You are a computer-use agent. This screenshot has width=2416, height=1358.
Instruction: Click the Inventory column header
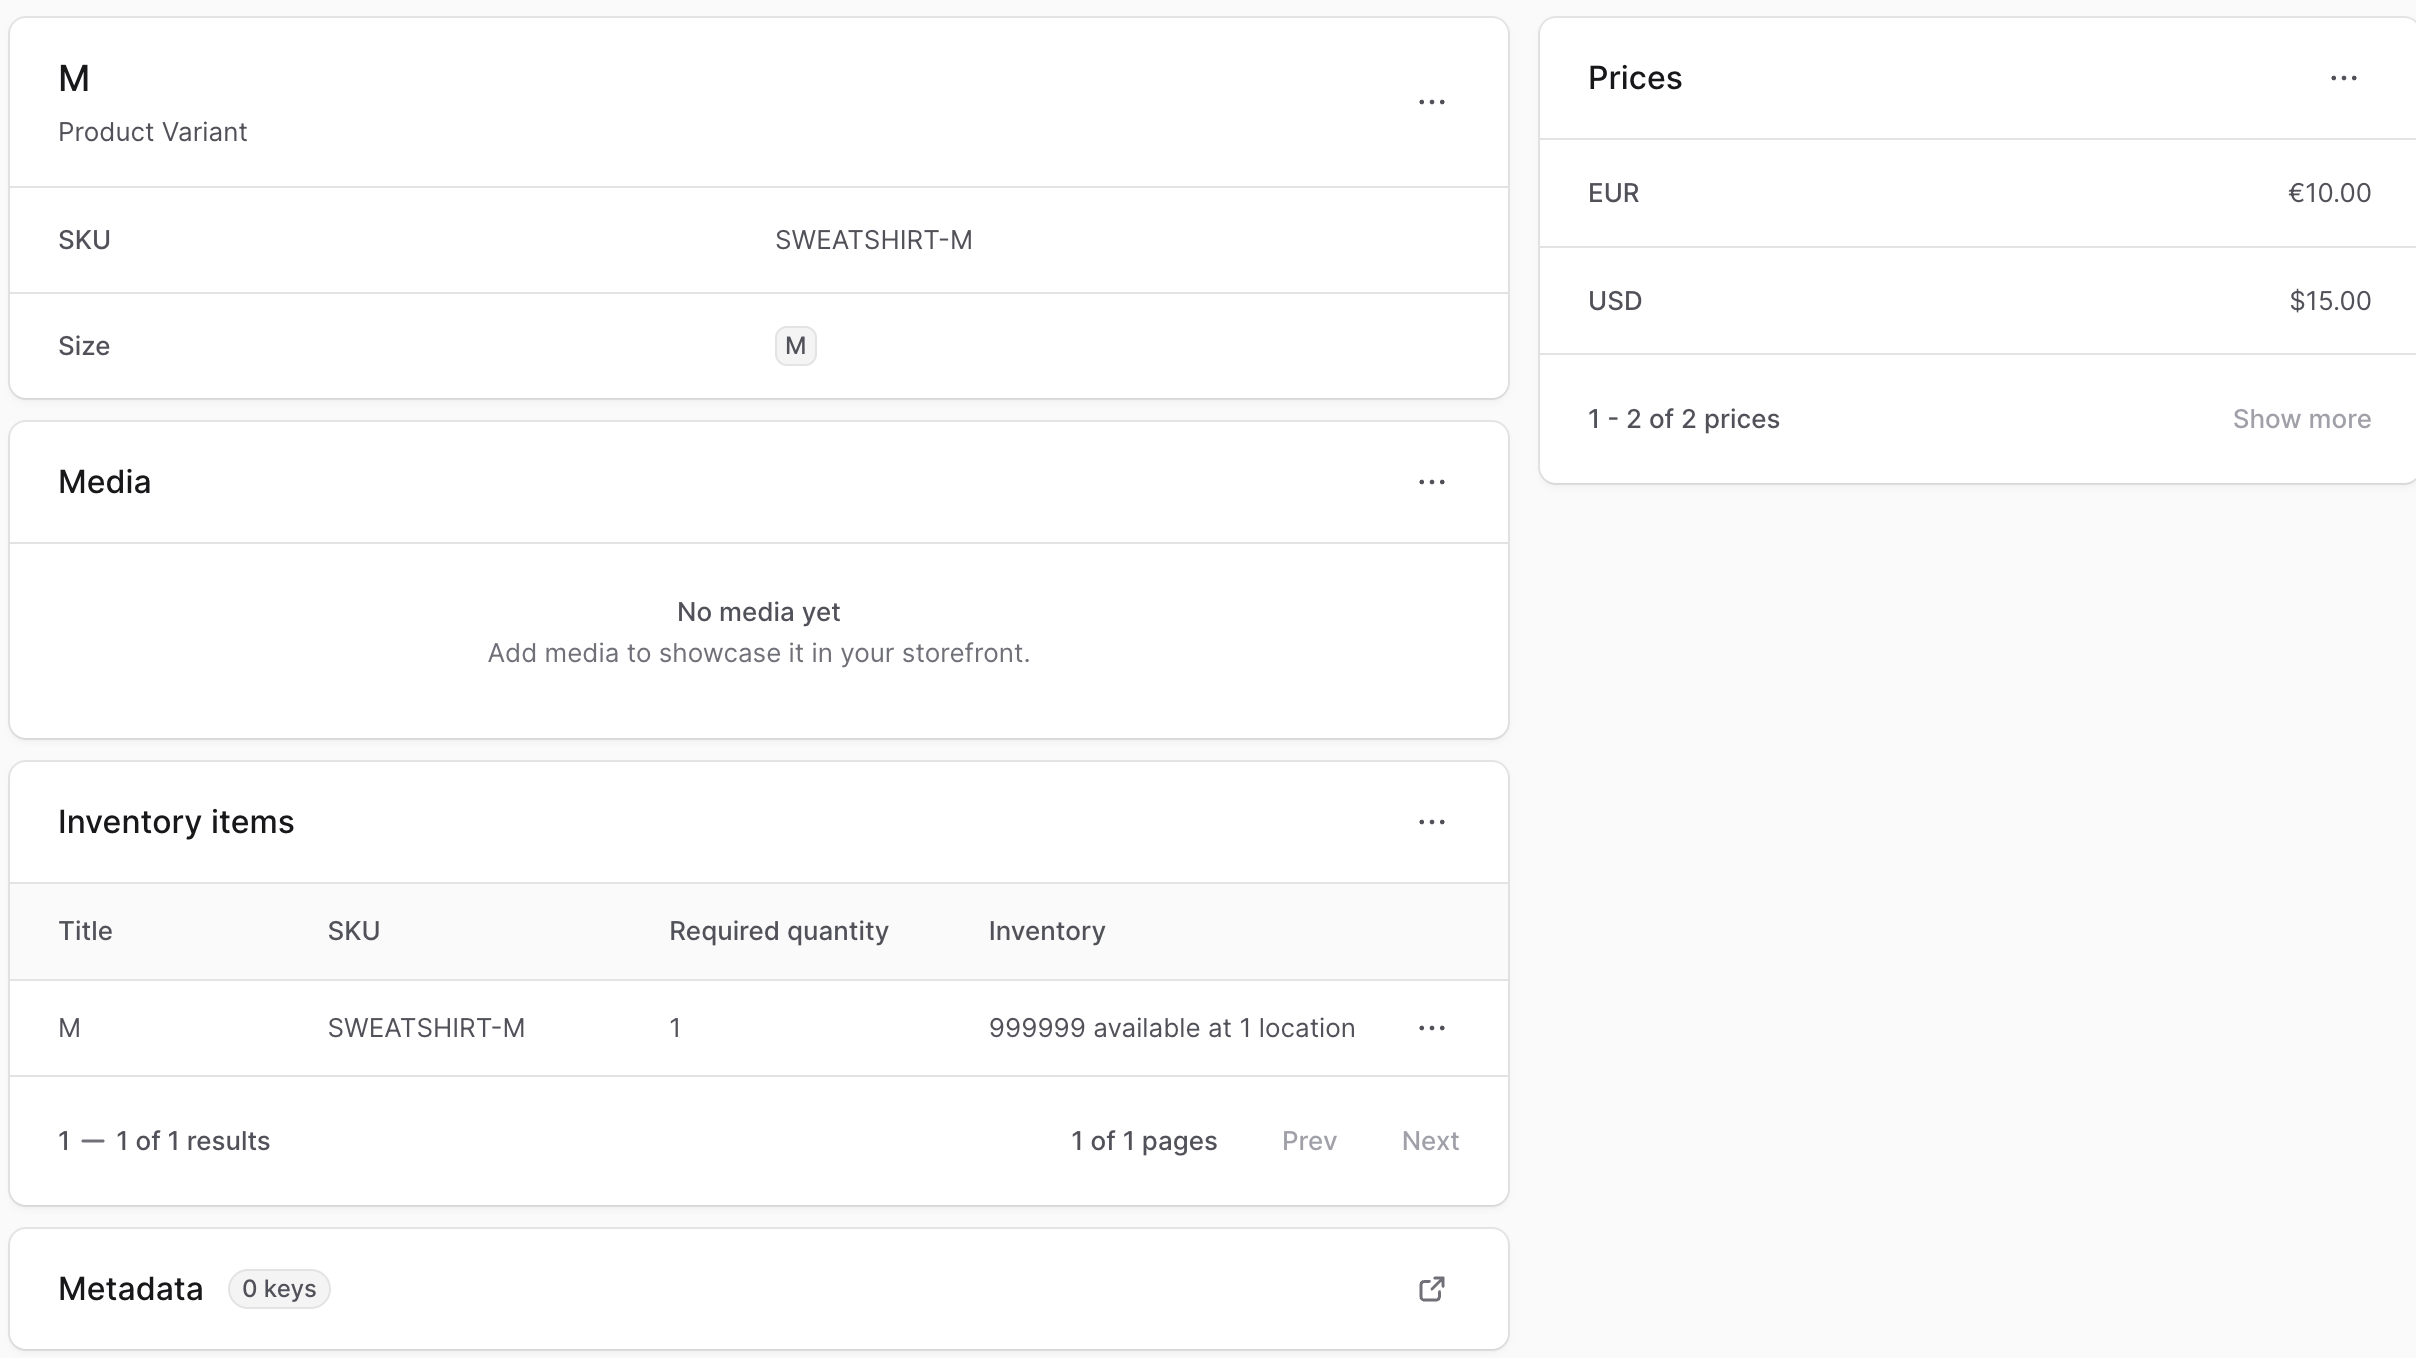tap(1046, 931)
